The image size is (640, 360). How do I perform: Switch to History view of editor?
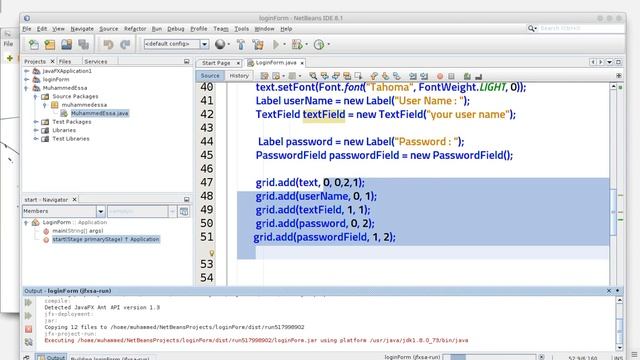click(239, 76)
